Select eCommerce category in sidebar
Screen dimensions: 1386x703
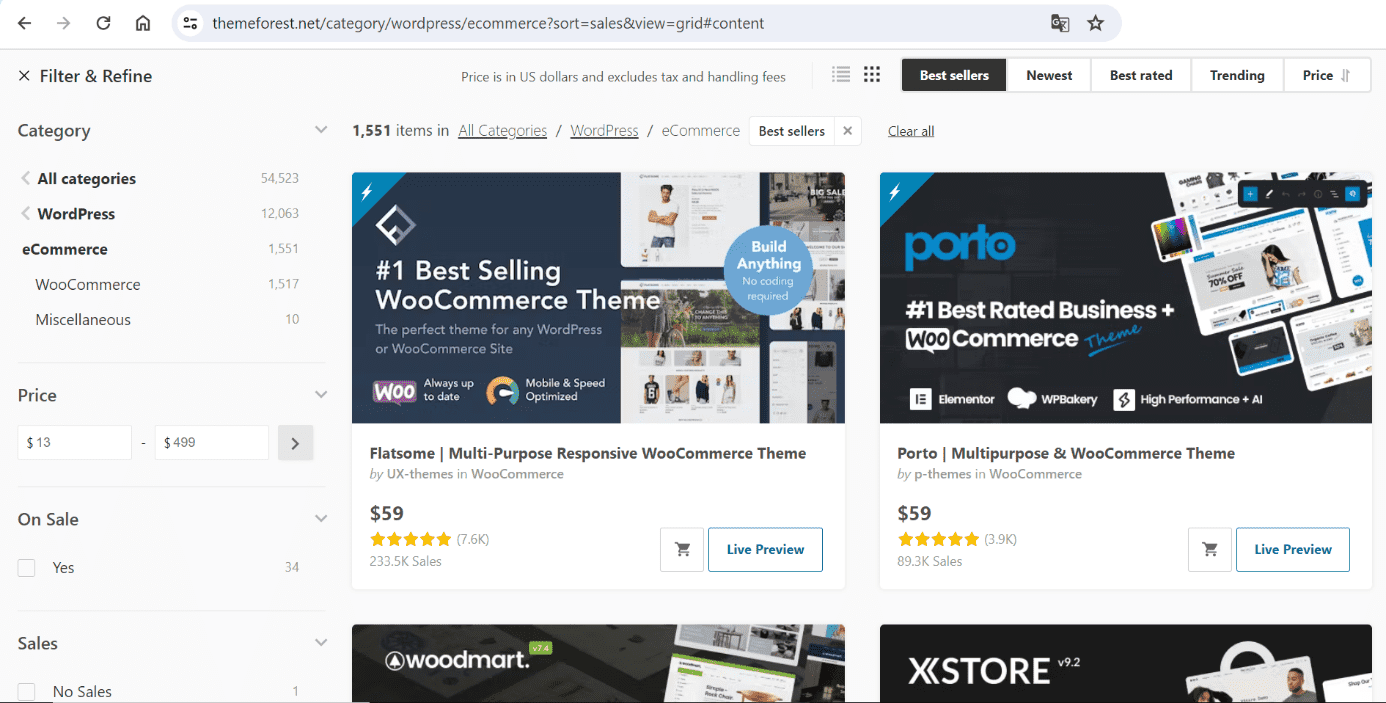coord(65,250)
